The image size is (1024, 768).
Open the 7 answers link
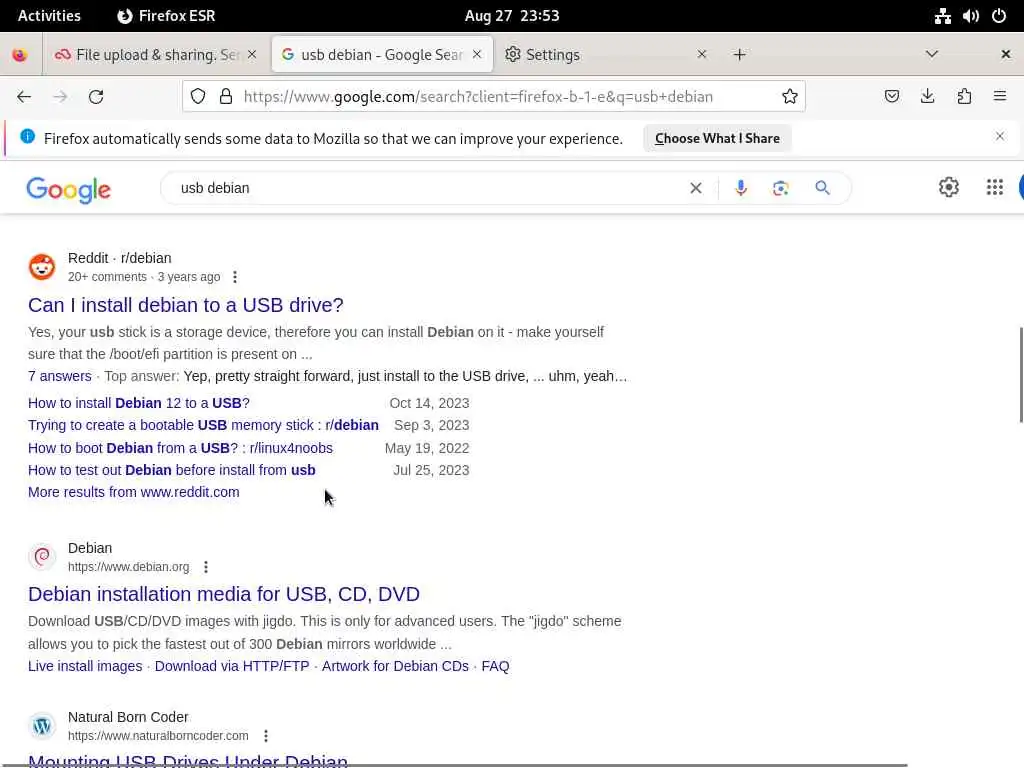tap(59, 376)
